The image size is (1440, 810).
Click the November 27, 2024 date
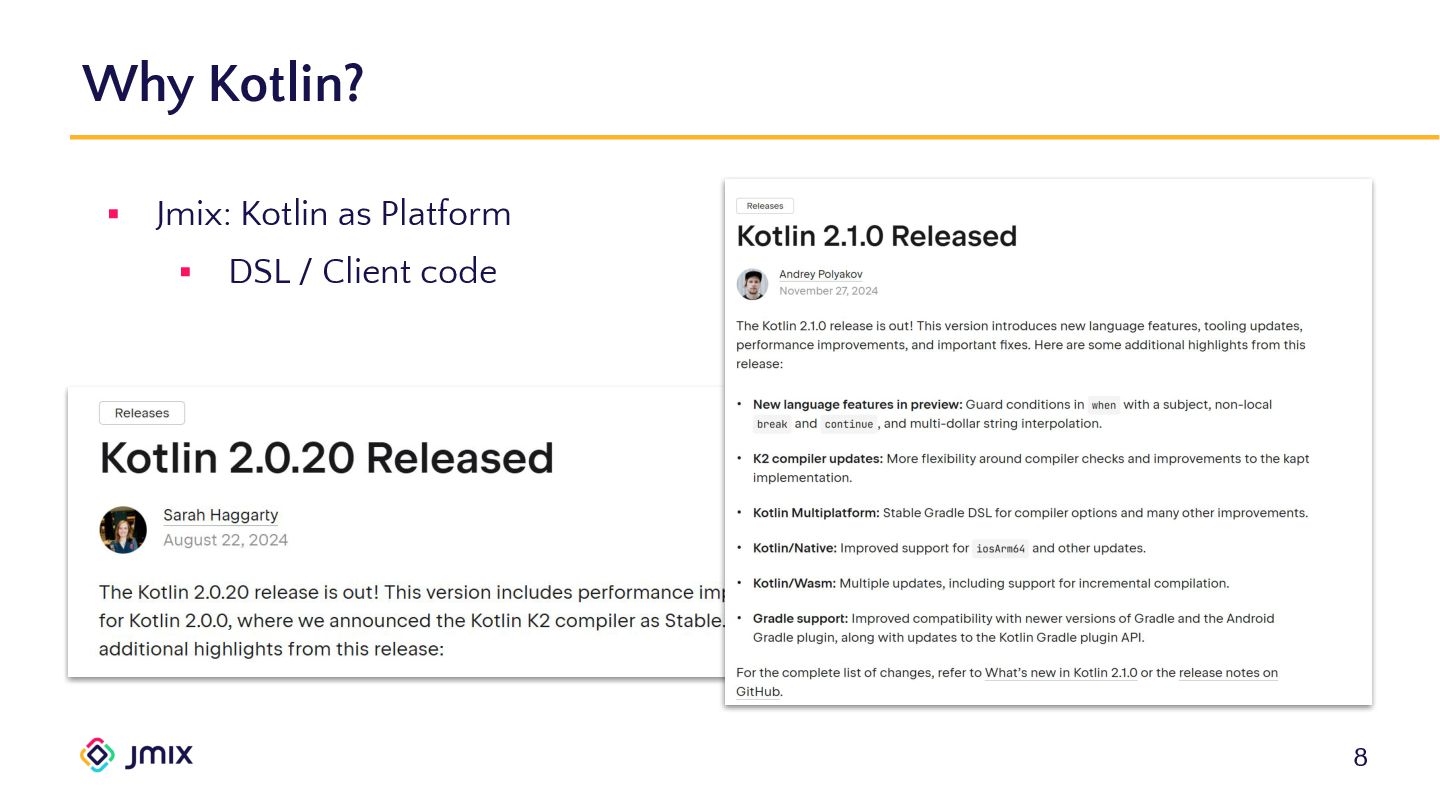828,291
